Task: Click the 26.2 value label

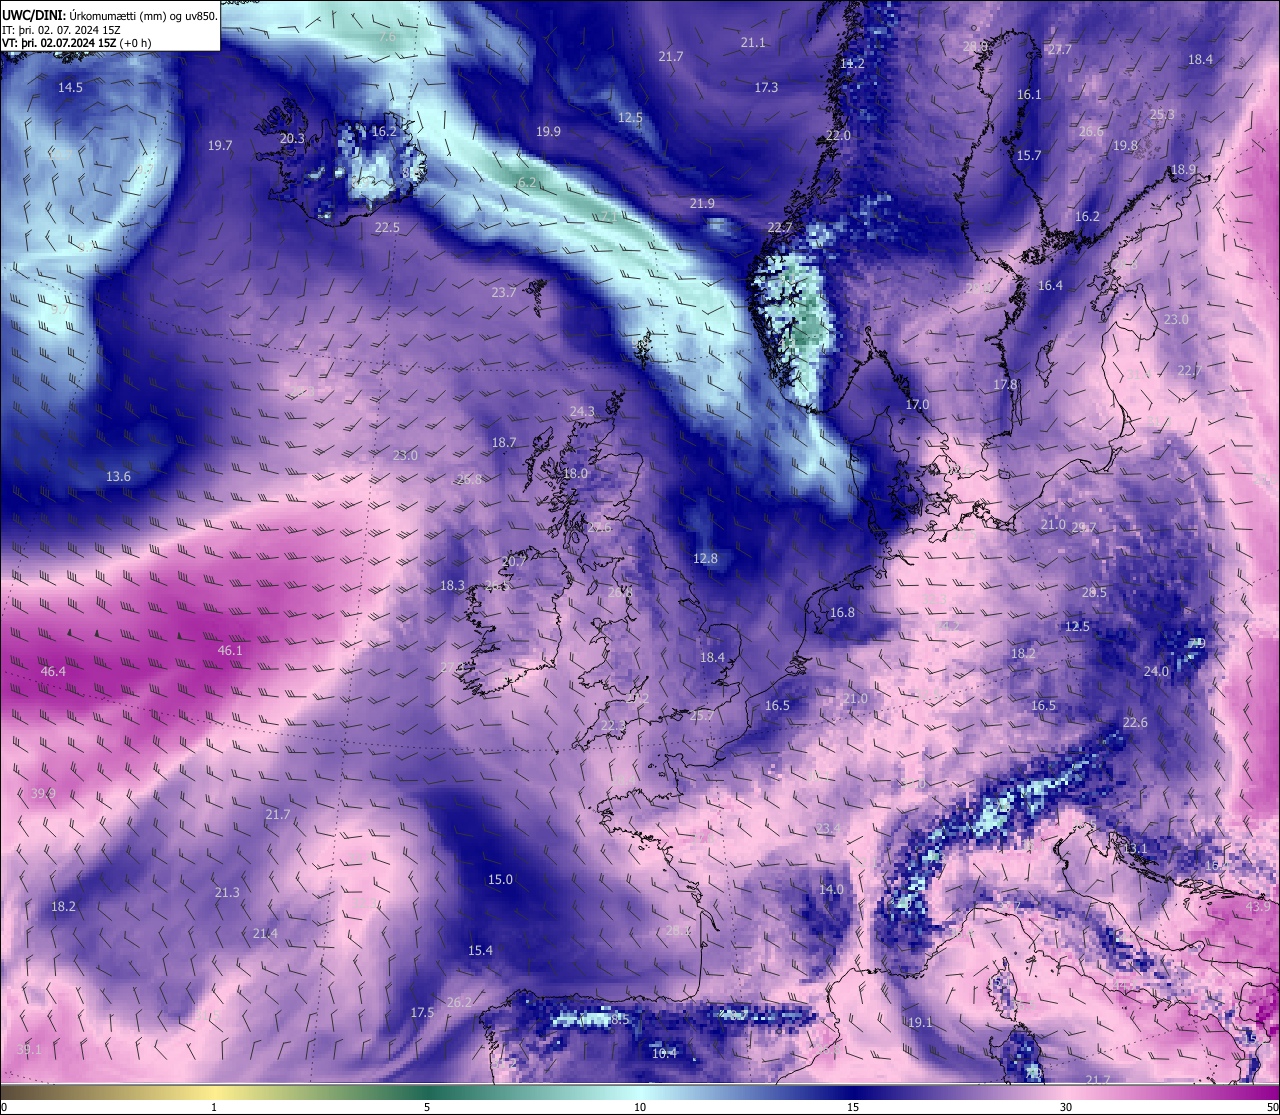Action: [459, 1002]
